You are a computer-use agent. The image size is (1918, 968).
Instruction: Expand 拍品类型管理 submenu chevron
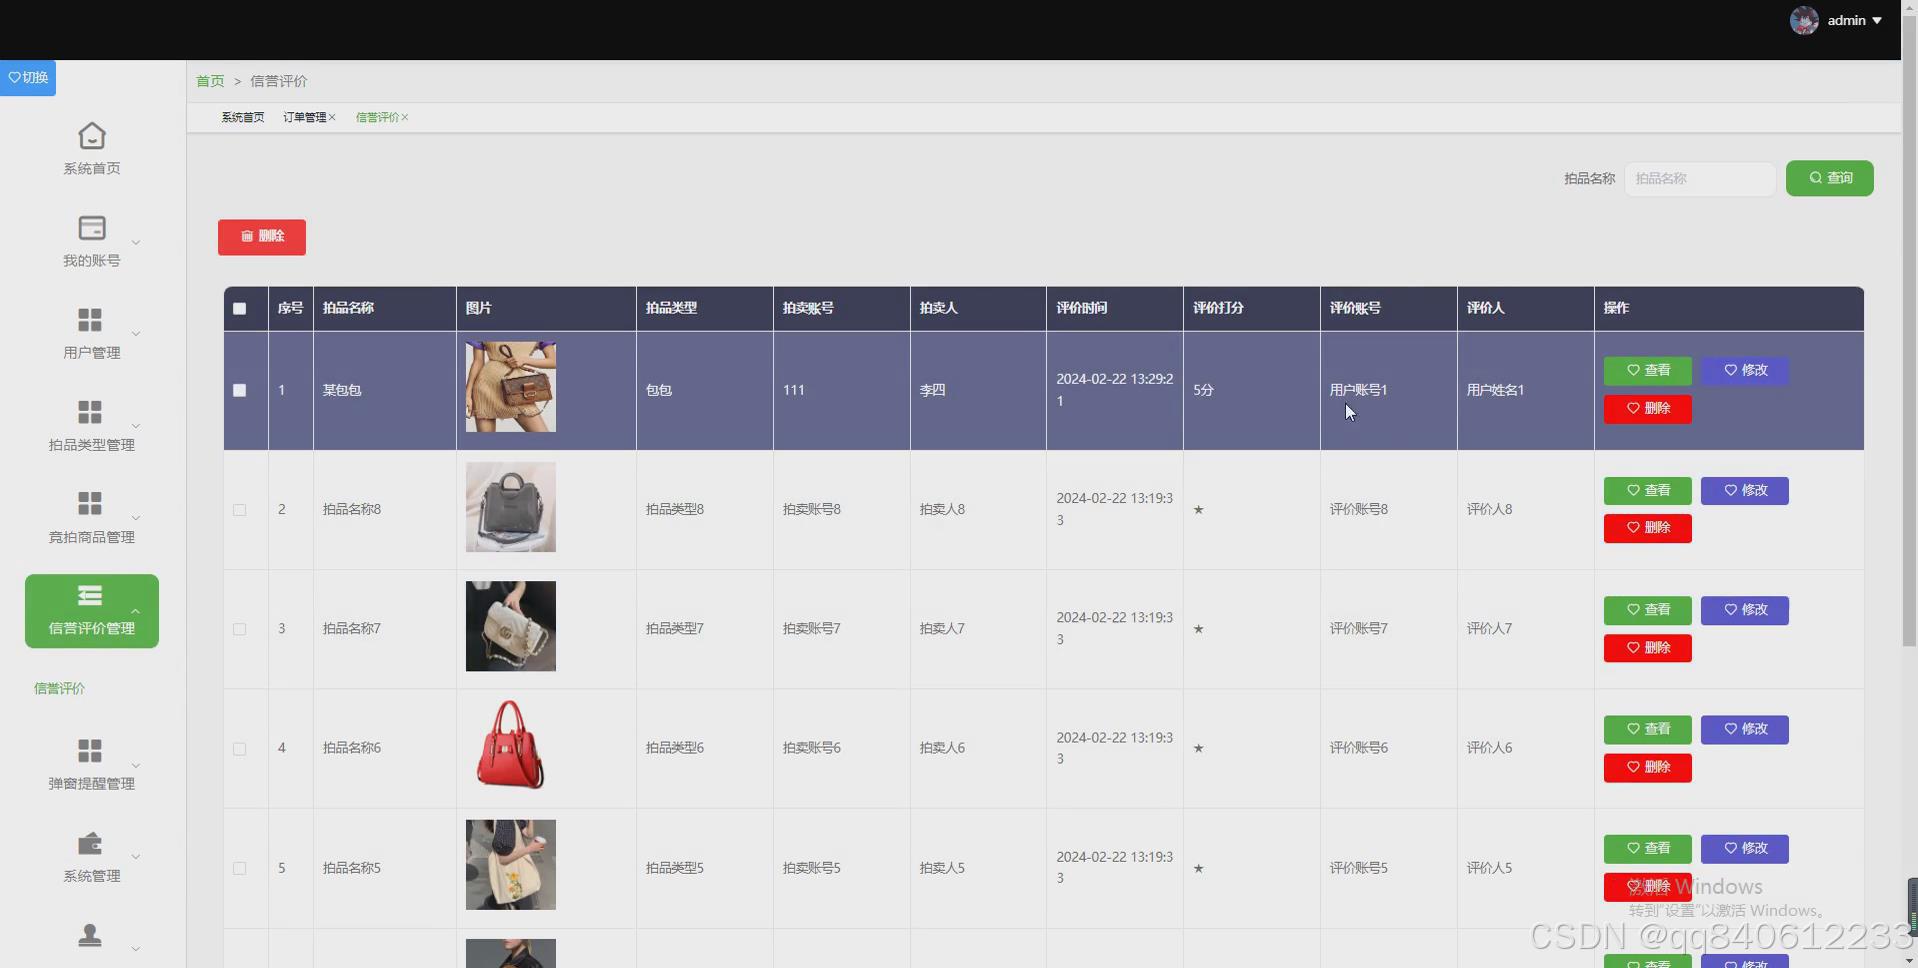click(x=136, y=426)
